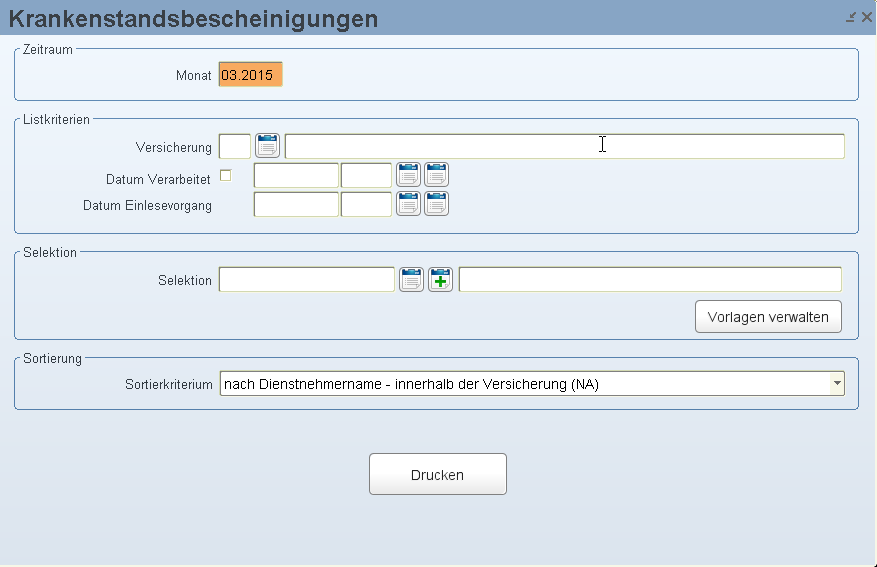This screenshot has width=877, height=567.
Task: Click the wide Versicherung name field
Action: (x=564, y=147)
